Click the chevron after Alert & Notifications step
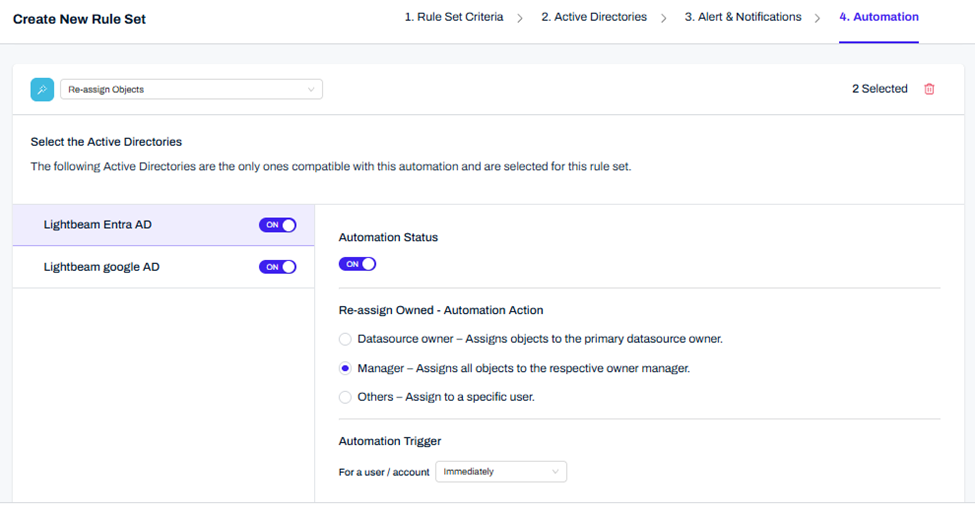The image size is (975, 511). coord(818,18)
